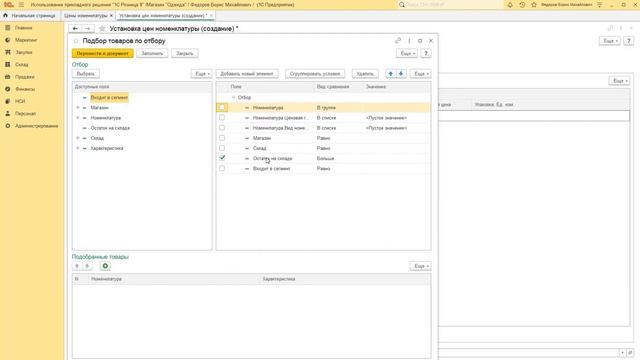Open history clock icon in title bar
The image size is (640, 360).
click(522, 4)
